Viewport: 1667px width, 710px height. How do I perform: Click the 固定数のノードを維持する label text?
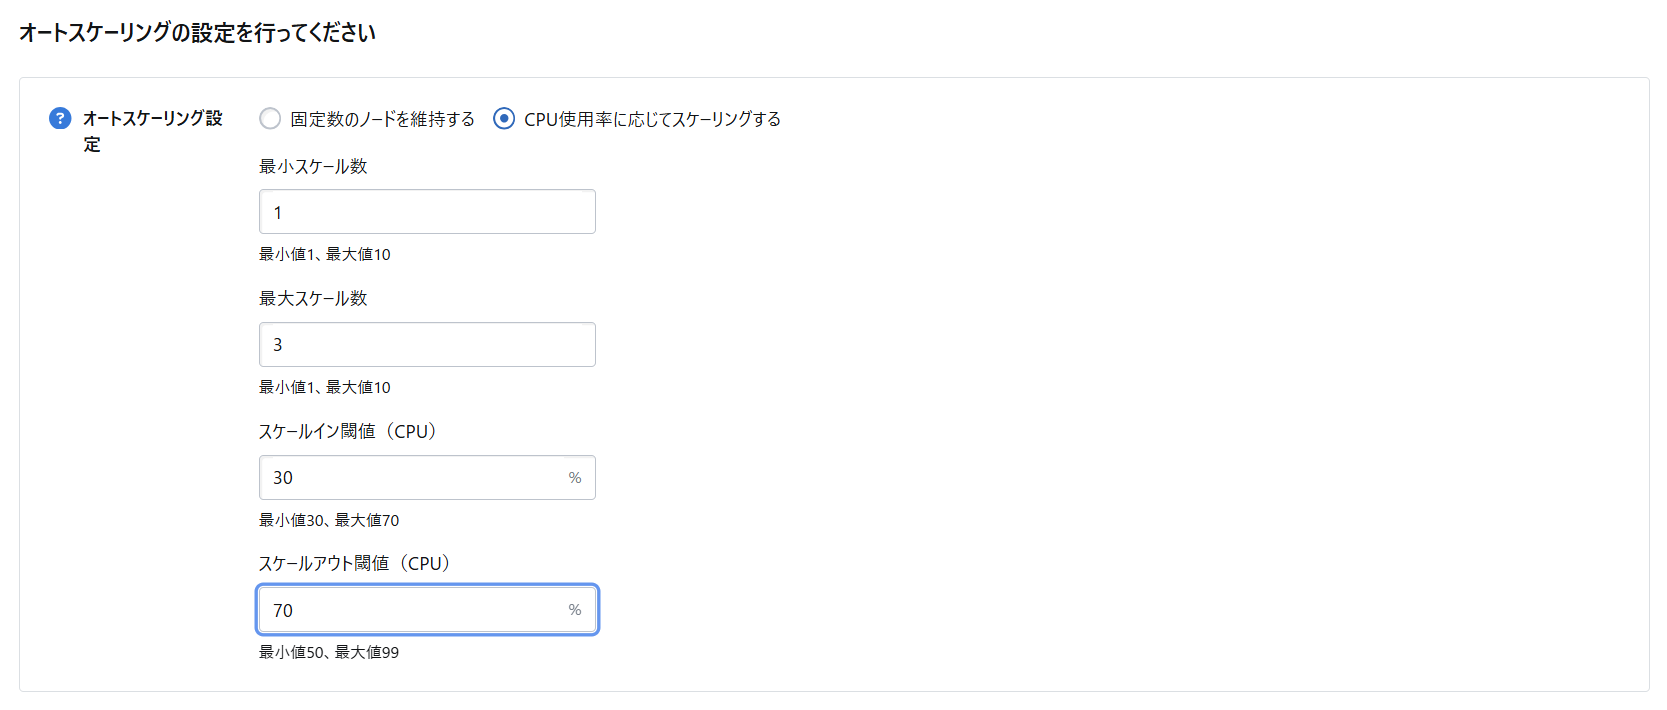[382, 119]
